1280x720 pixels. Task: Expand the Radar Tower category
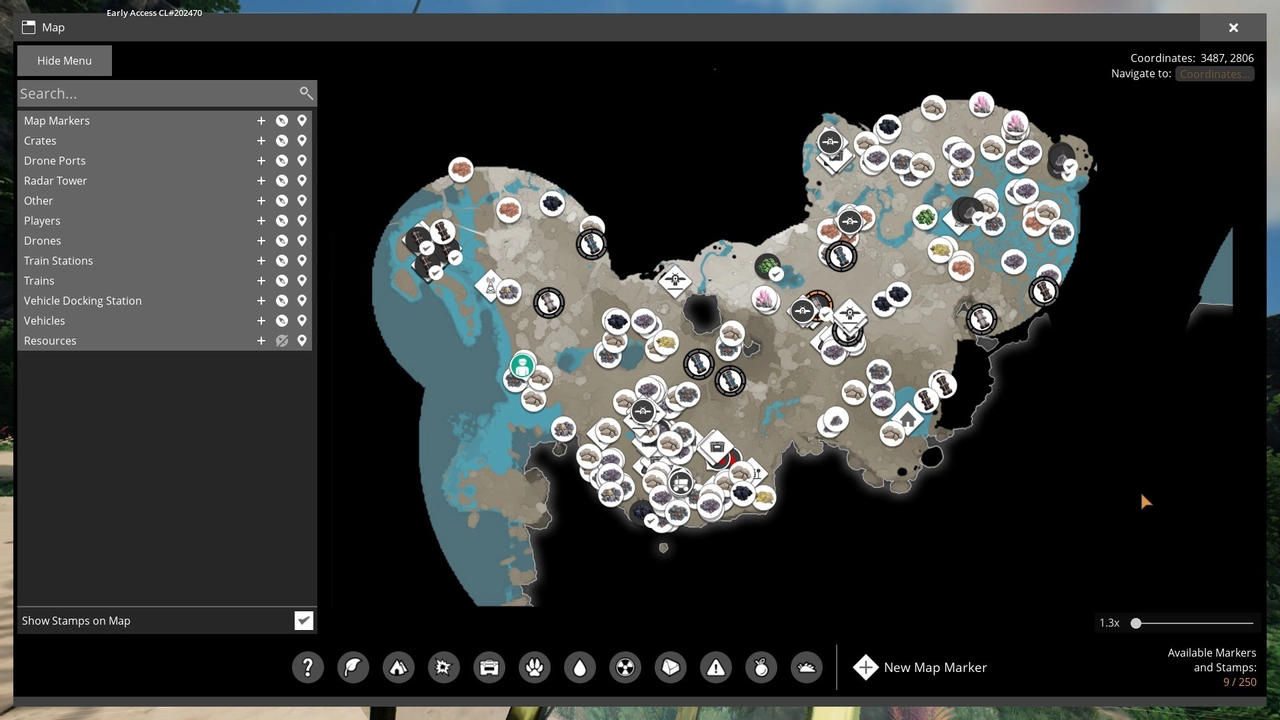261,181
